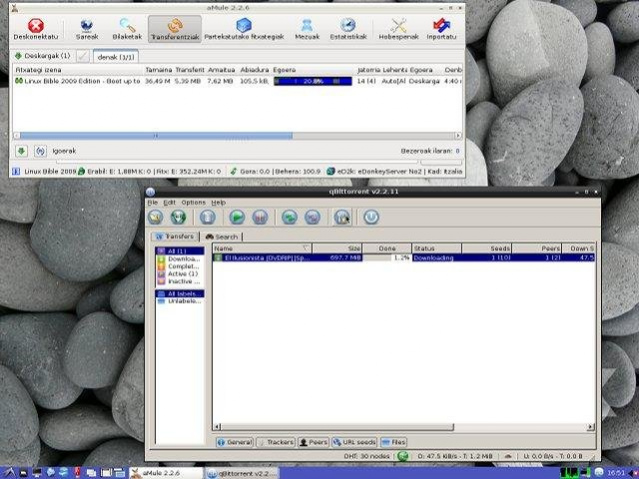Screen dimensions: 639x479
Task: Open the Edit menu in qBittorrent
Action: click(x=169, y=202)
